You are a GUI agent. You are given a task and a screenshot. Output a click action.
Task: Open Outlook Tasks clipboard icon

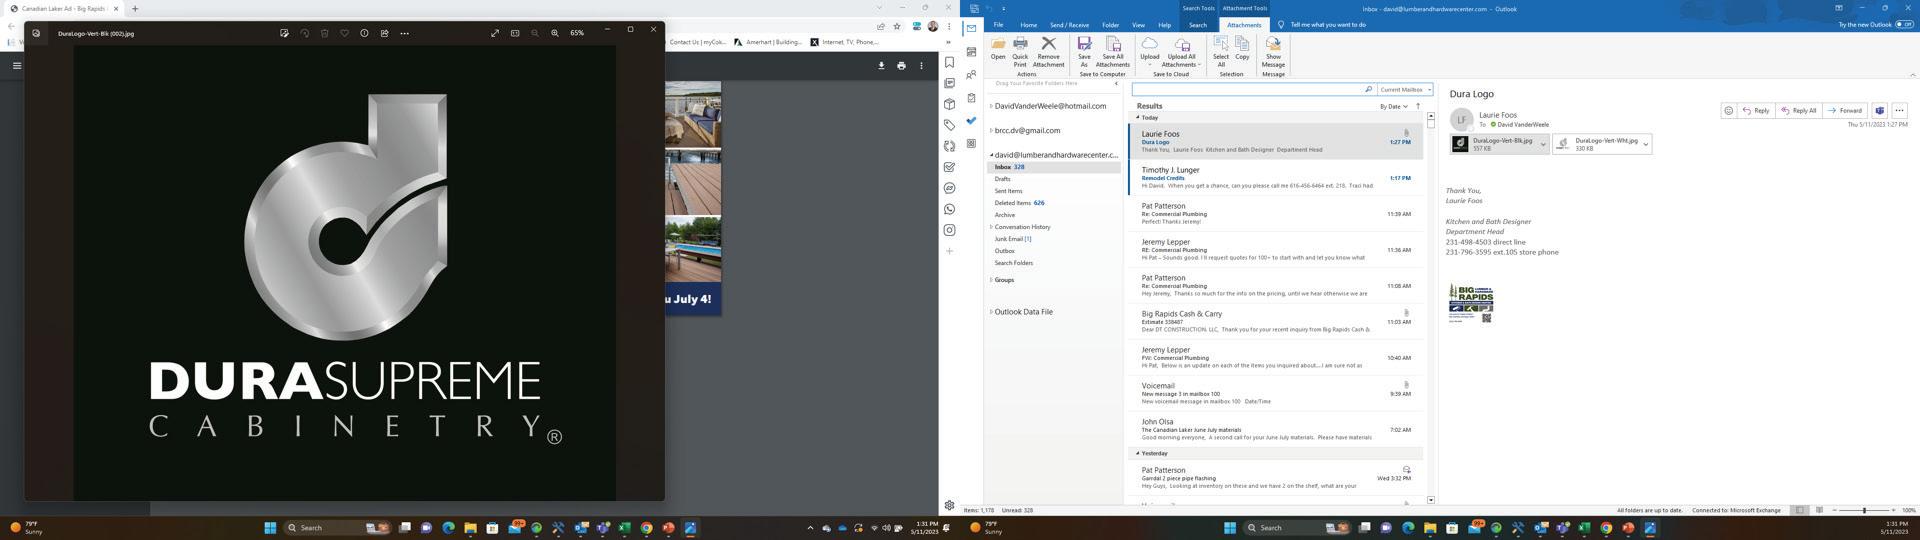tap(971, 98)
